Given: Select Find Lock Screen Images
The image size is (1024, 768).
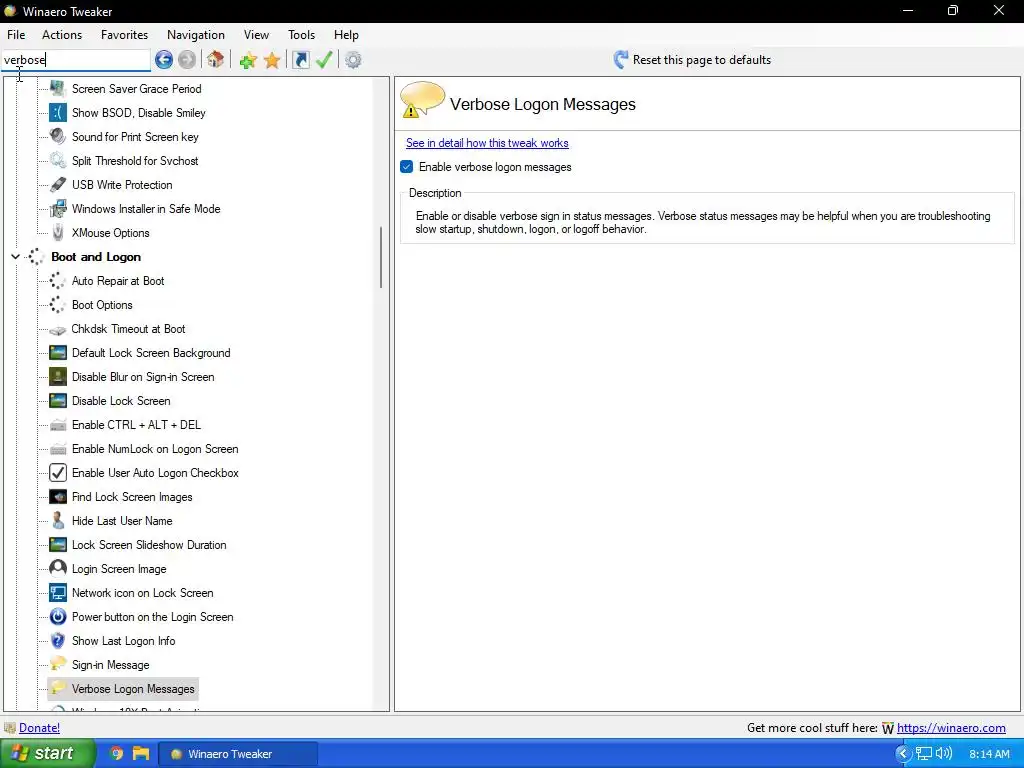Looking at the screenshot, I should tap(132, 497).
